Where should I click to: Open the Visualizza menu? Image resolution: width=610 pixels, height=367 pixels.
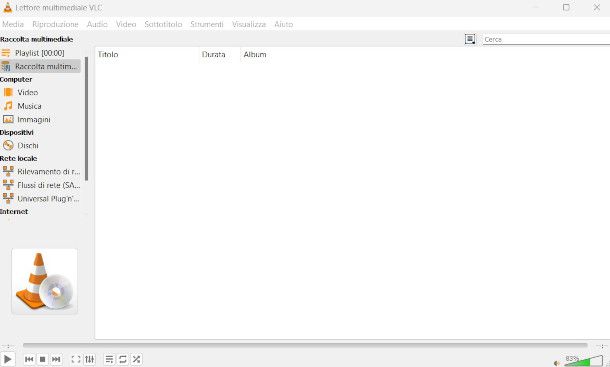coord(249,24)
